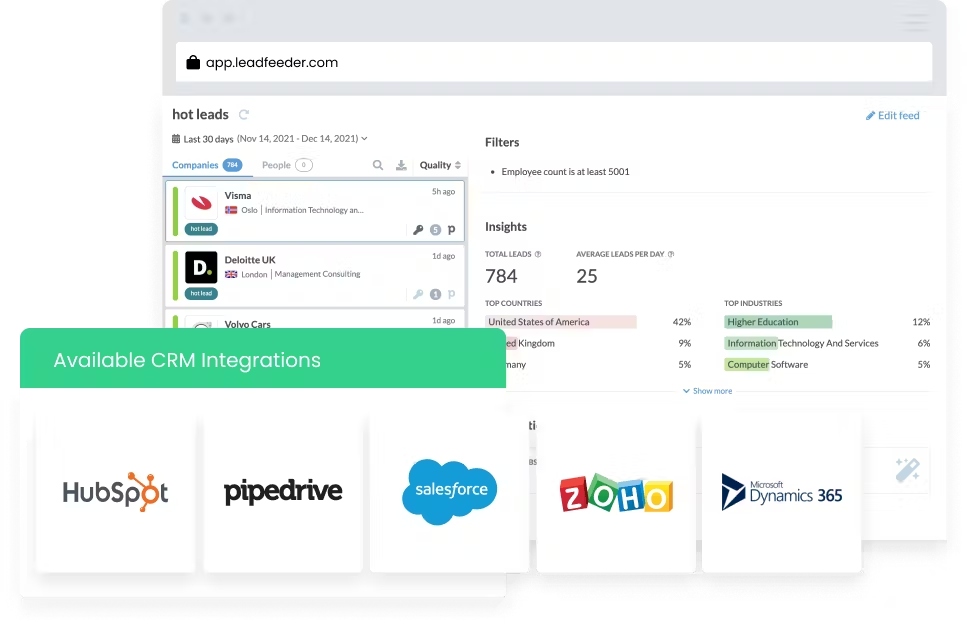Viewport: 967px width, 627px height.
Task: Click the 784 count badge on Companies
Action: coord(232,165)
